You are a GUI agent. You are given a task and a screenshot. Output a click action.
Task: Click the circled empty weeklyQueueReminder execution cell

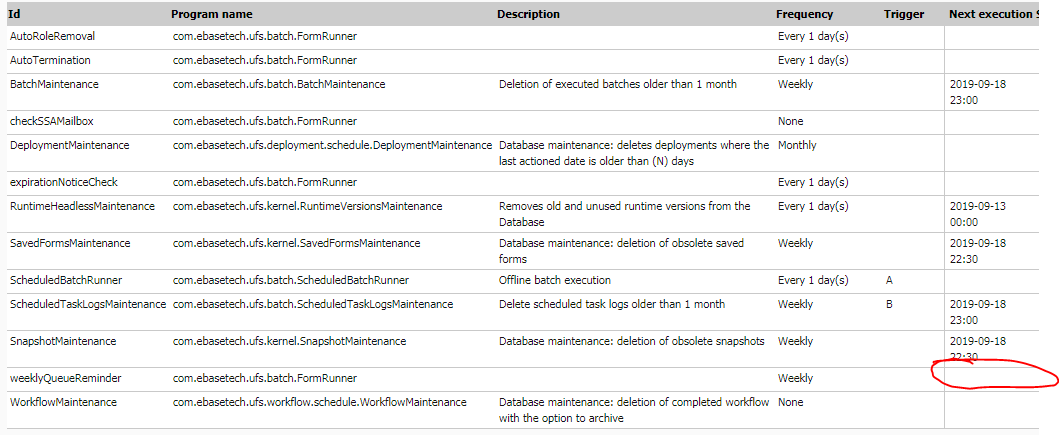(x=991, y=379)
